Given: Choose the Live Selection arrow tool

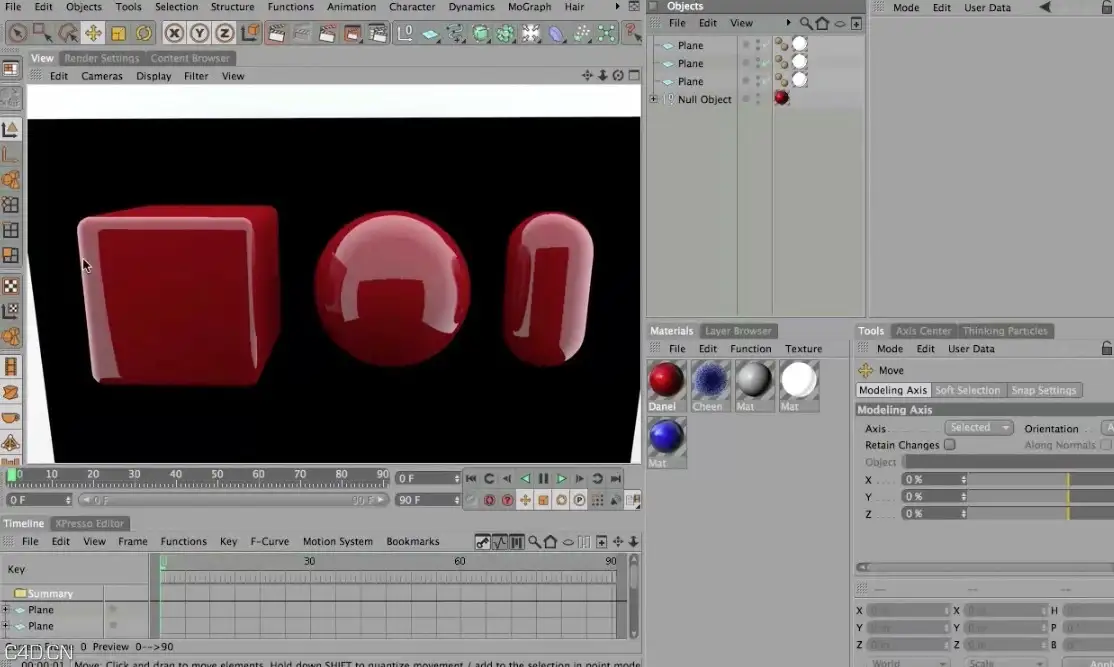Looking at the screenshot, I should [17, 33].
